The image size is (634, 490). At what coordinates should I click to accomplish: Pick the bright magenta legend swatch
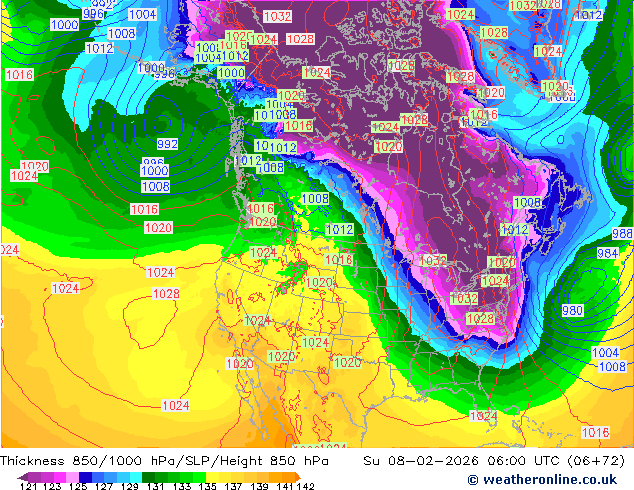pos(59,477)
